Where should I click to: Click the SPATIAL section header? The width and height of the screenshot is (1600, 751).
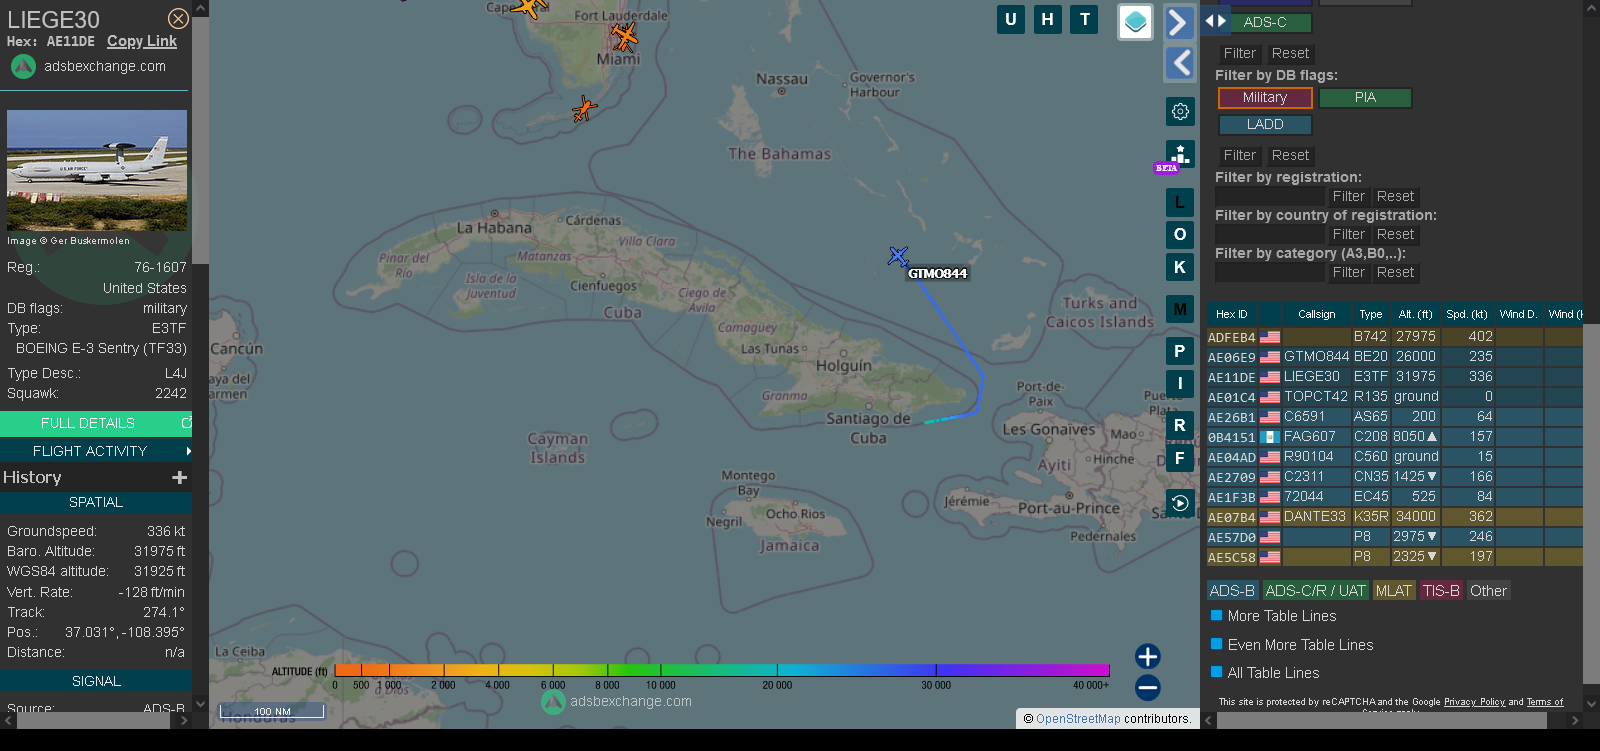pos(96,502)
